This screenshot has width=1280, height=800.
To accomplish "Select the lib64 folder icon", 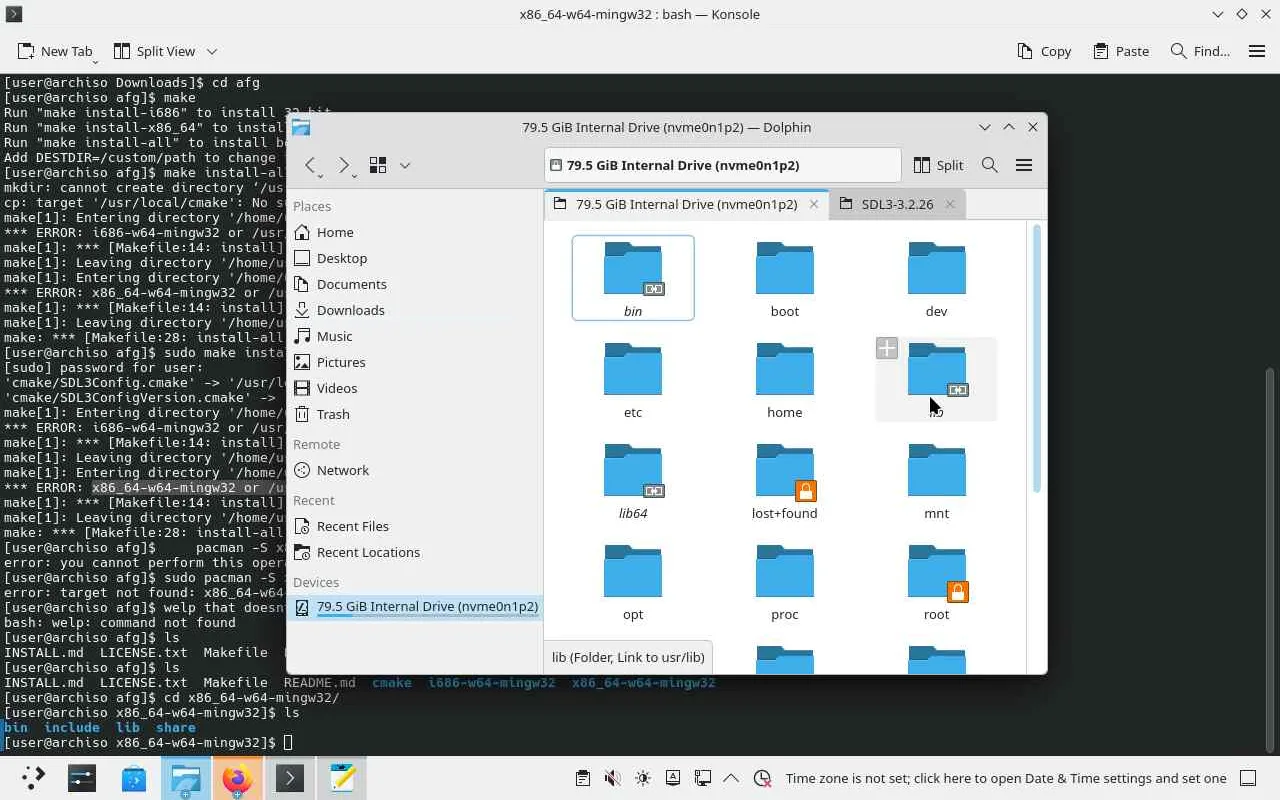I will click(x=633, y=471).
